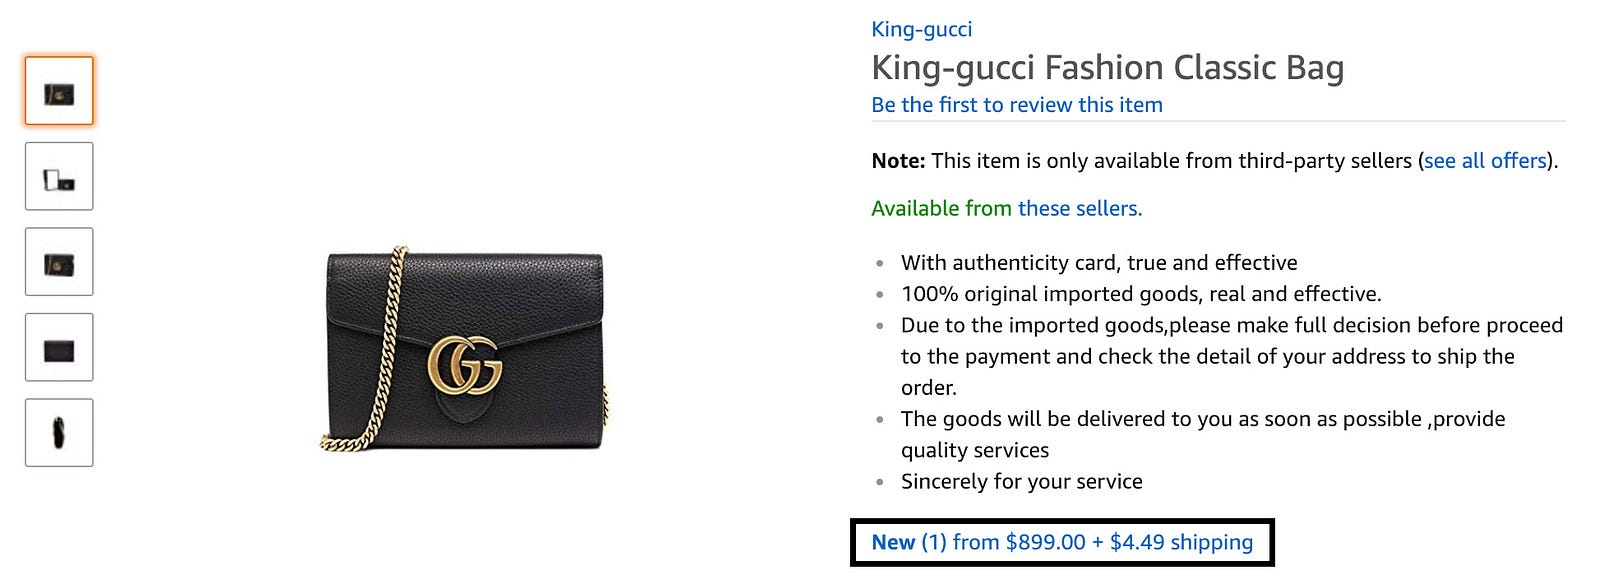Click the bullet about checking address detail
The width and height of the screenshot is (1600, 576).
pos(1232,356)
